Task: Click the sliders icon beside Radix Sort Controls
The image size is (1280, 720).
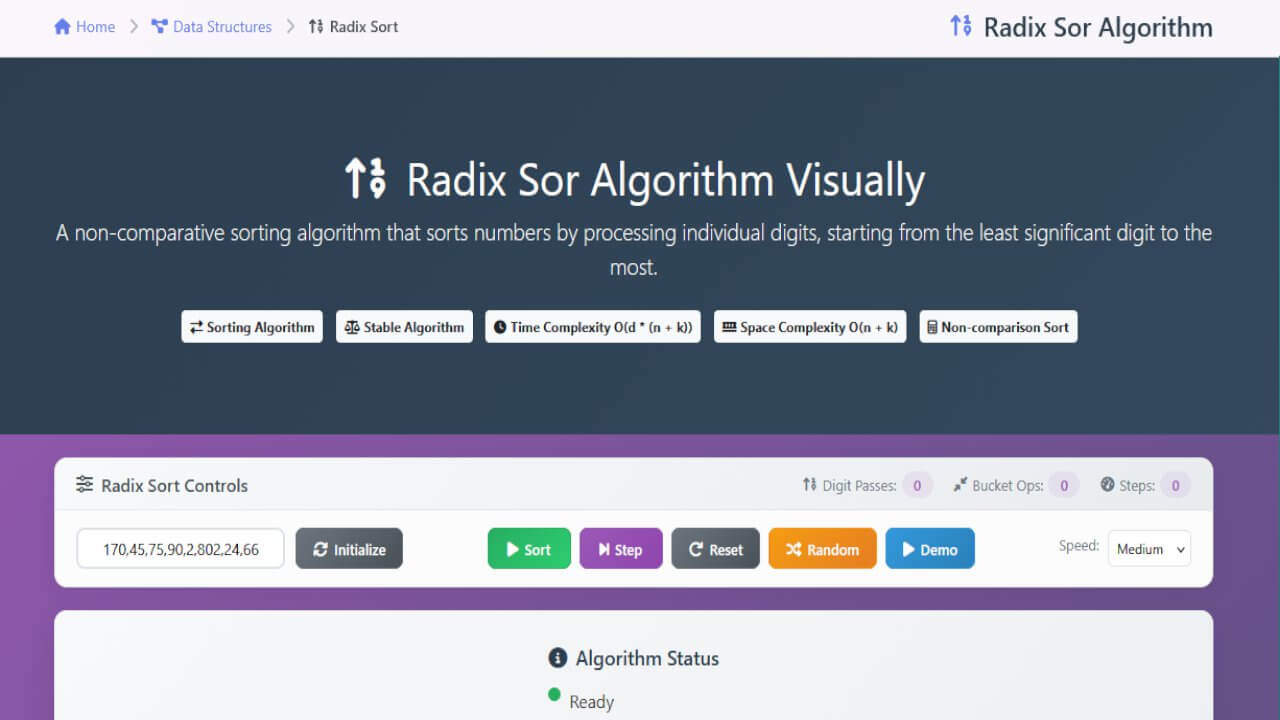Action: pyautogui.click(x=85, y=485)
